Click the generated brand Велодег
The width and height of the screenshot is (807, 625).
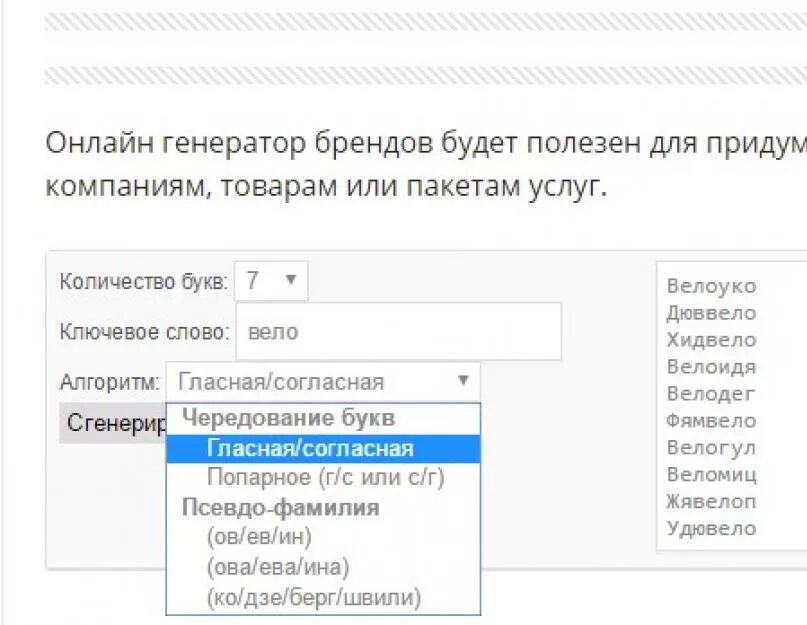[x=710, y=394]
